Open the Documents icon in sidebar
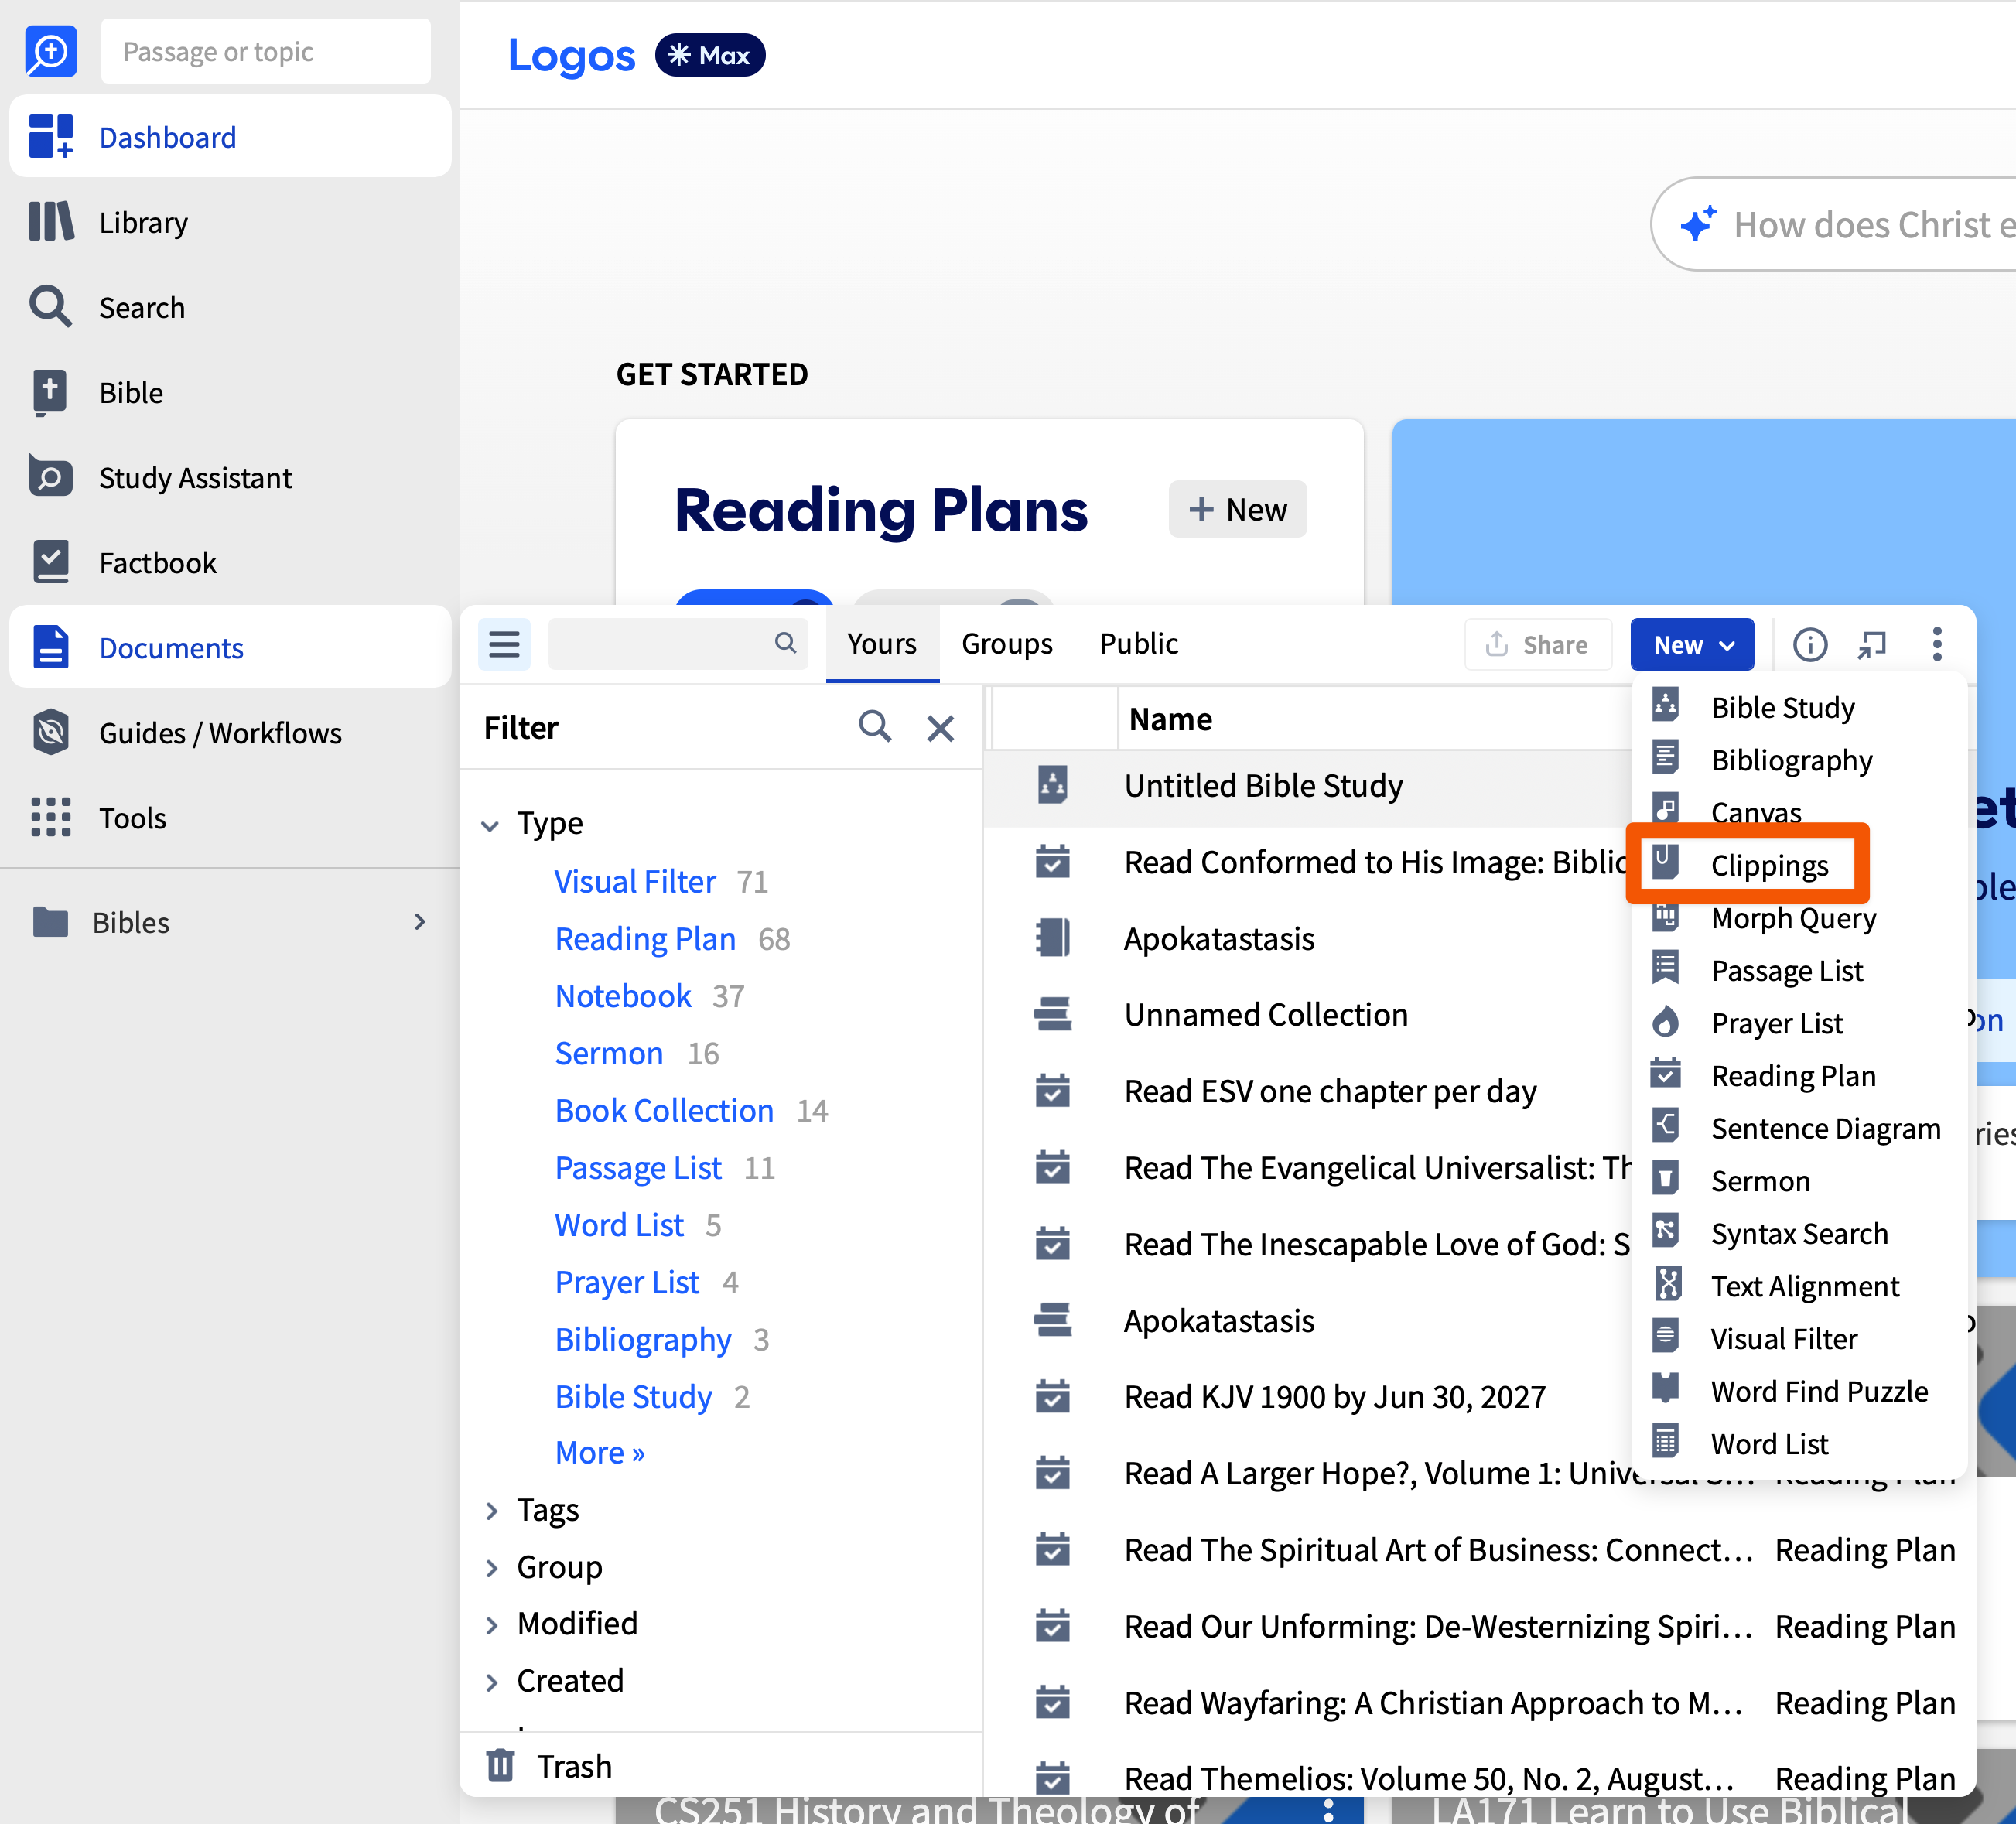The image size is (2016, 1824). tap(51, 647)
